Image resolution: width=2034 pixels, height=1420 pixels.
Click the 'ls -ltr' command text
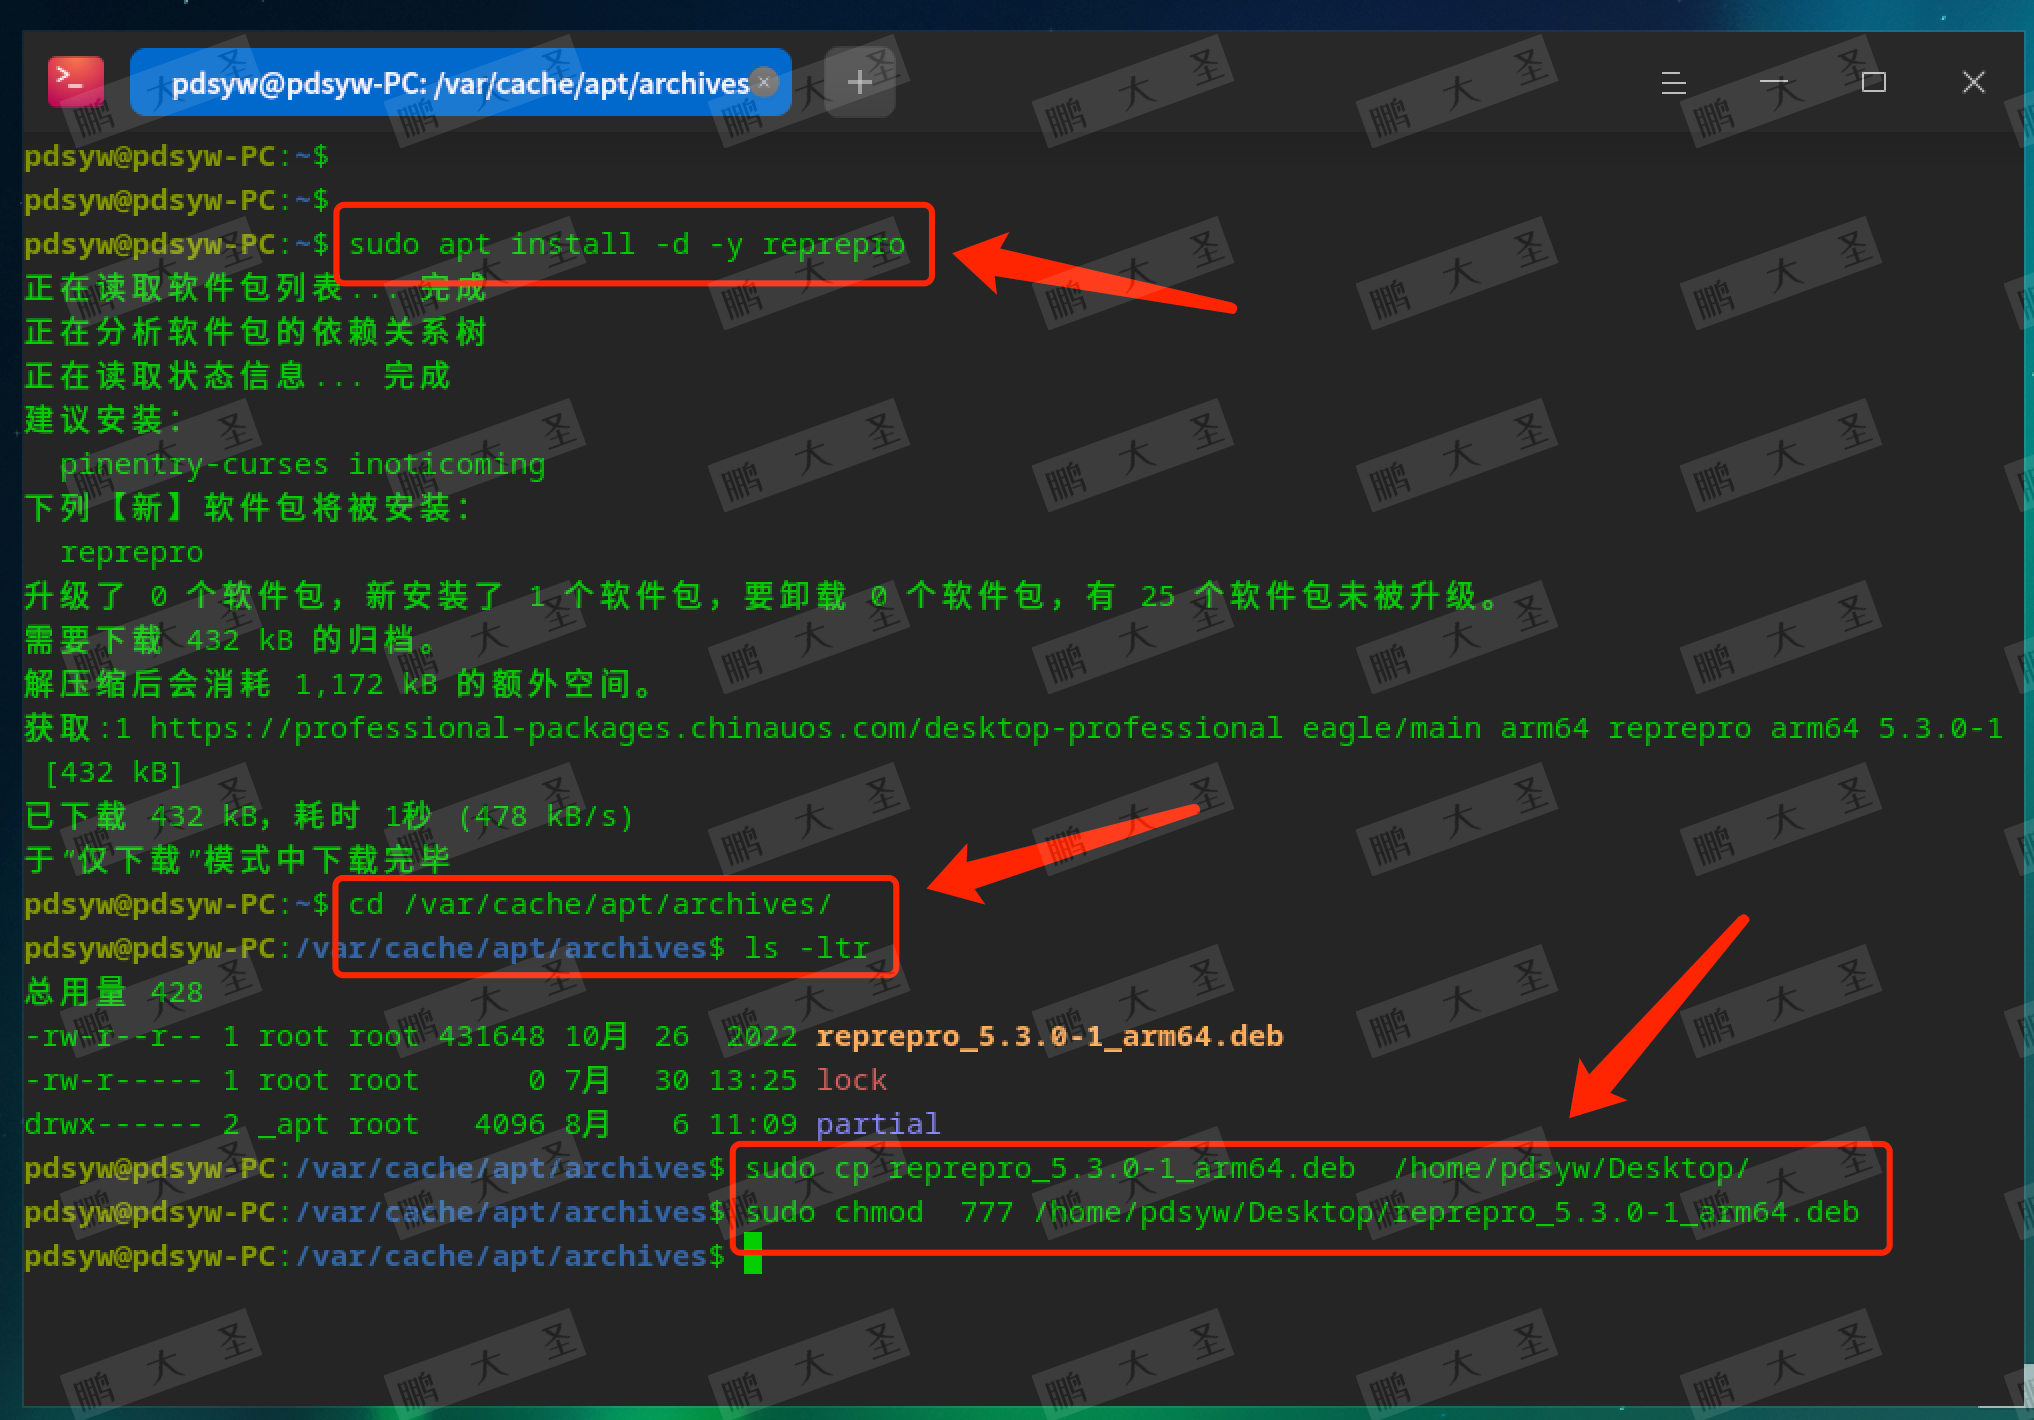tap(806, 948)
